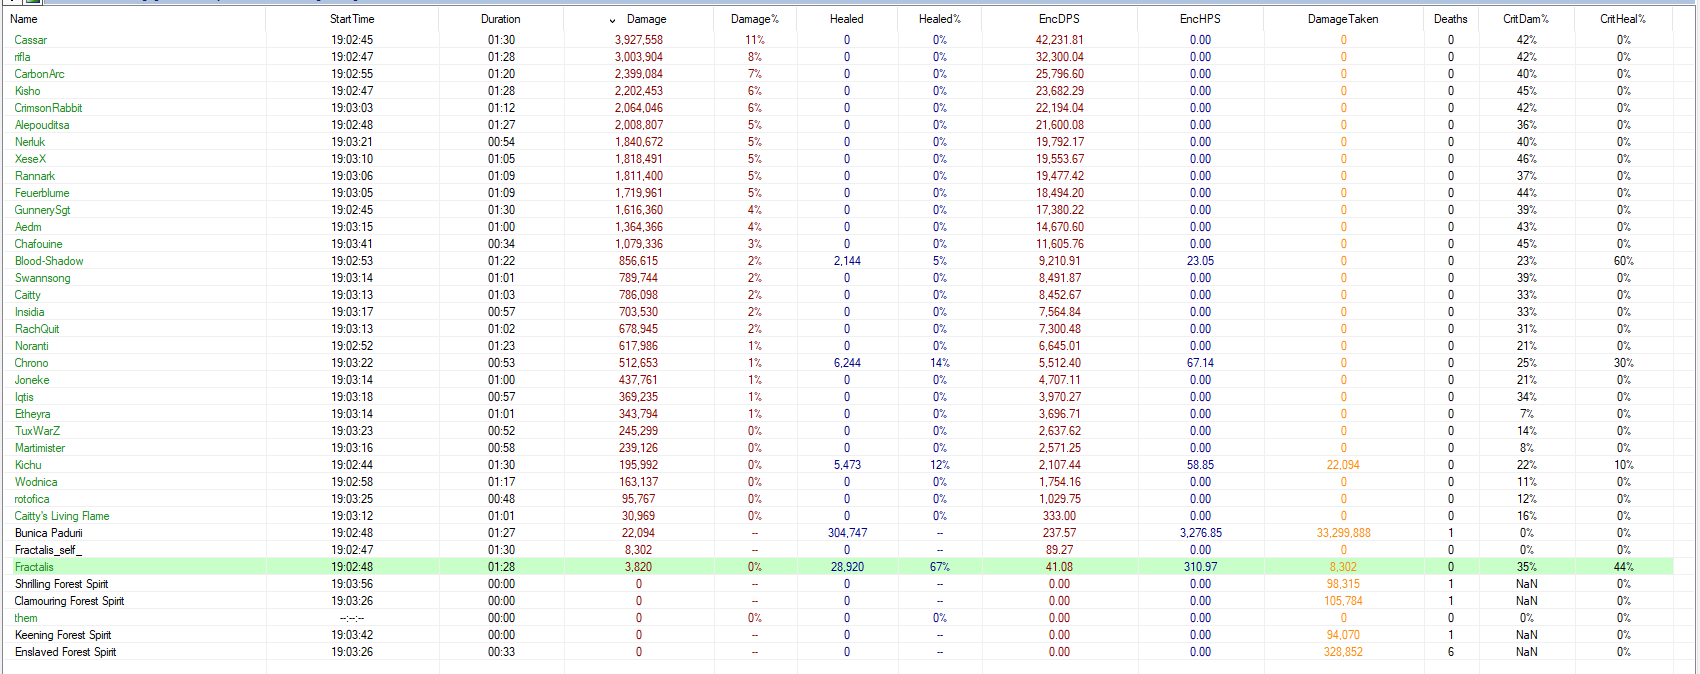Click the Deaths column header

tap(1450, 19)
